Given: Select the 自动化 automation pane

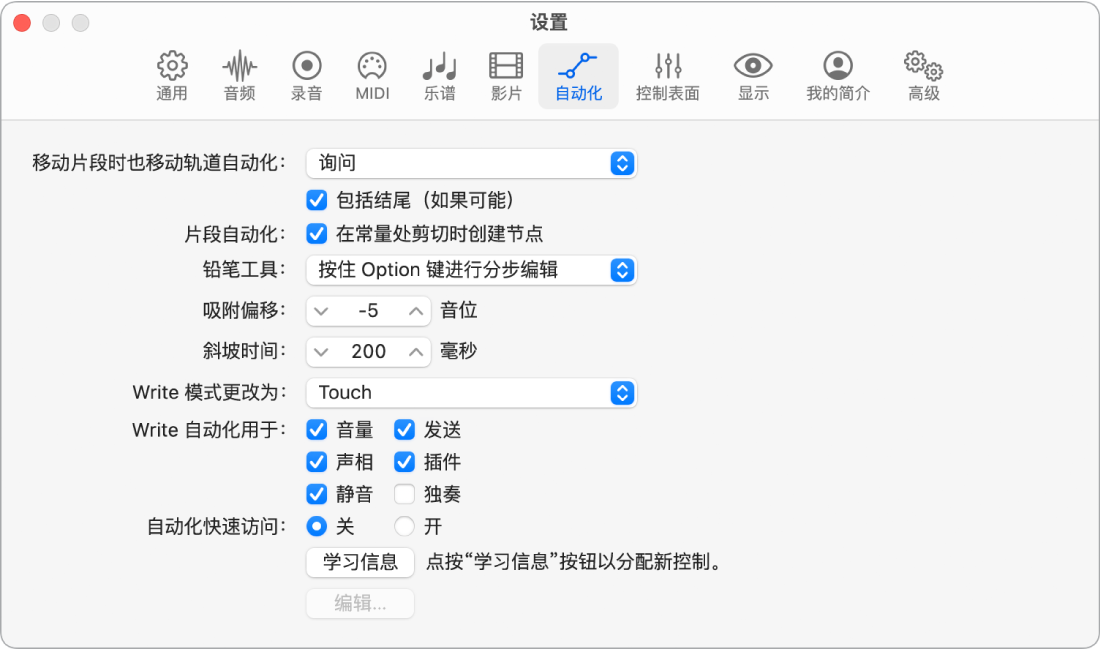Looking at the screenshot, I should [579, 76].
